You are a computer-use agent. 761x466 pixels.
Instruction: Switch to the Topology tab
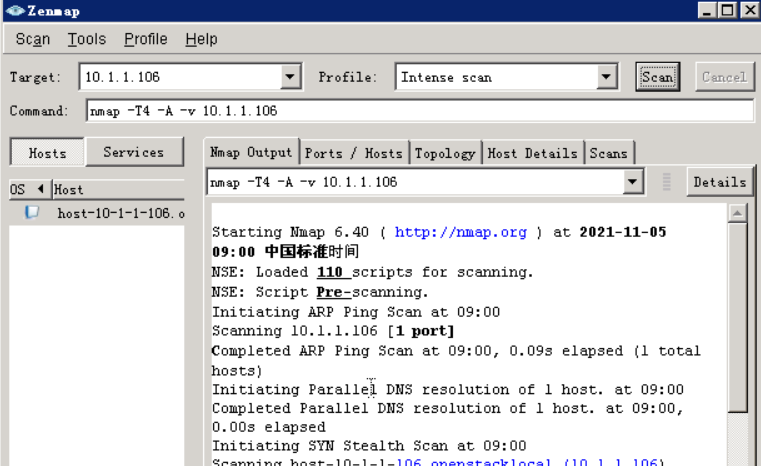[x=445, y=153]
